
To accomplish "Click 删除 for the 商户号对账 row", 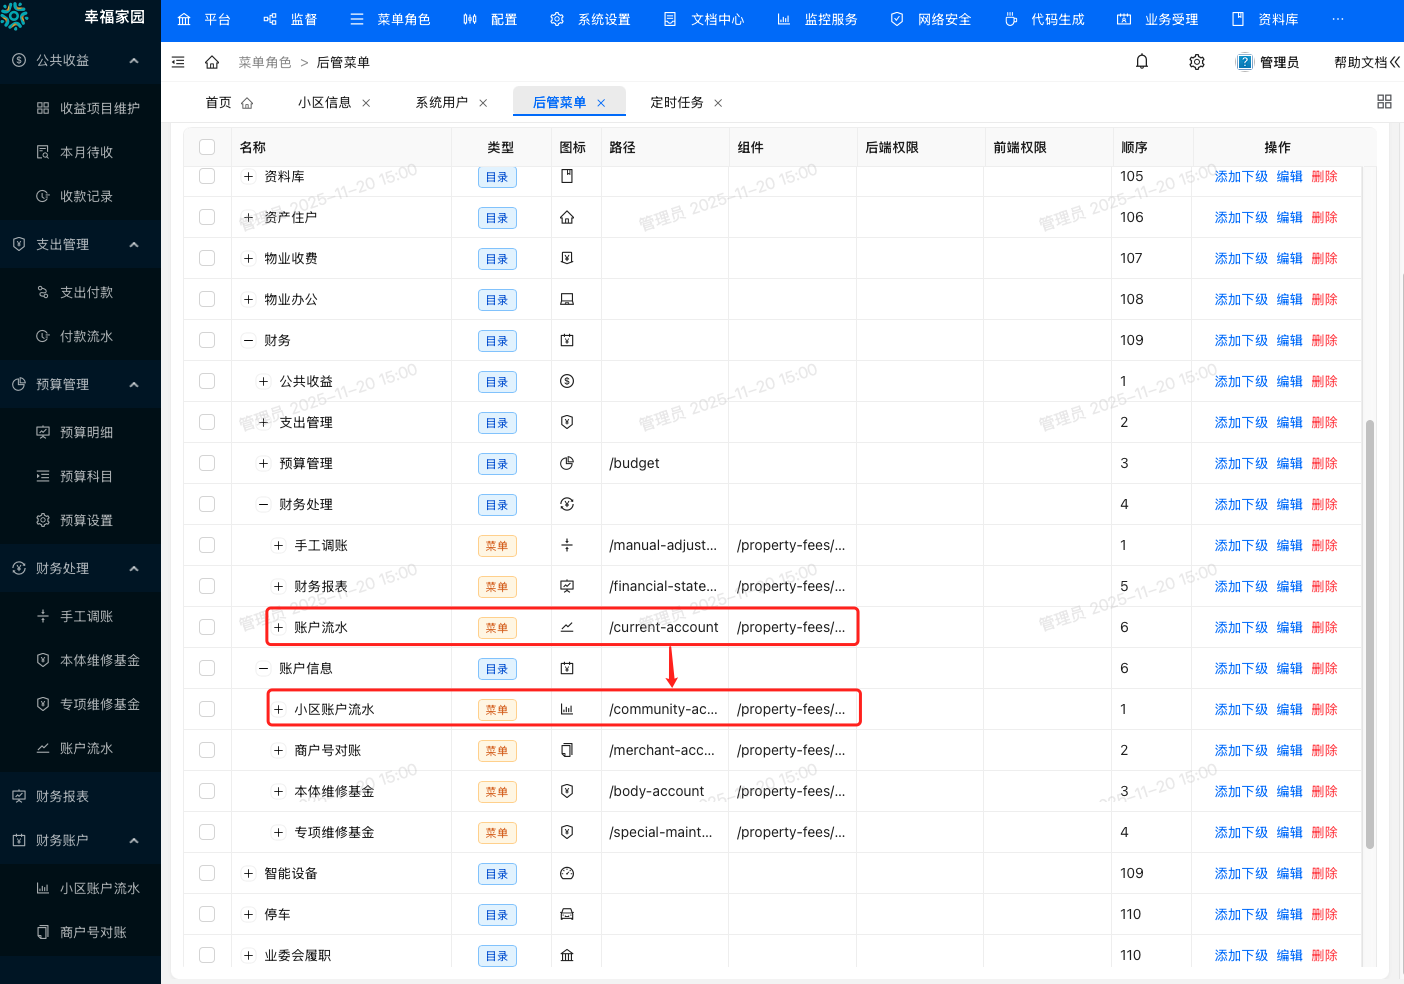I will click(1324, 750).
